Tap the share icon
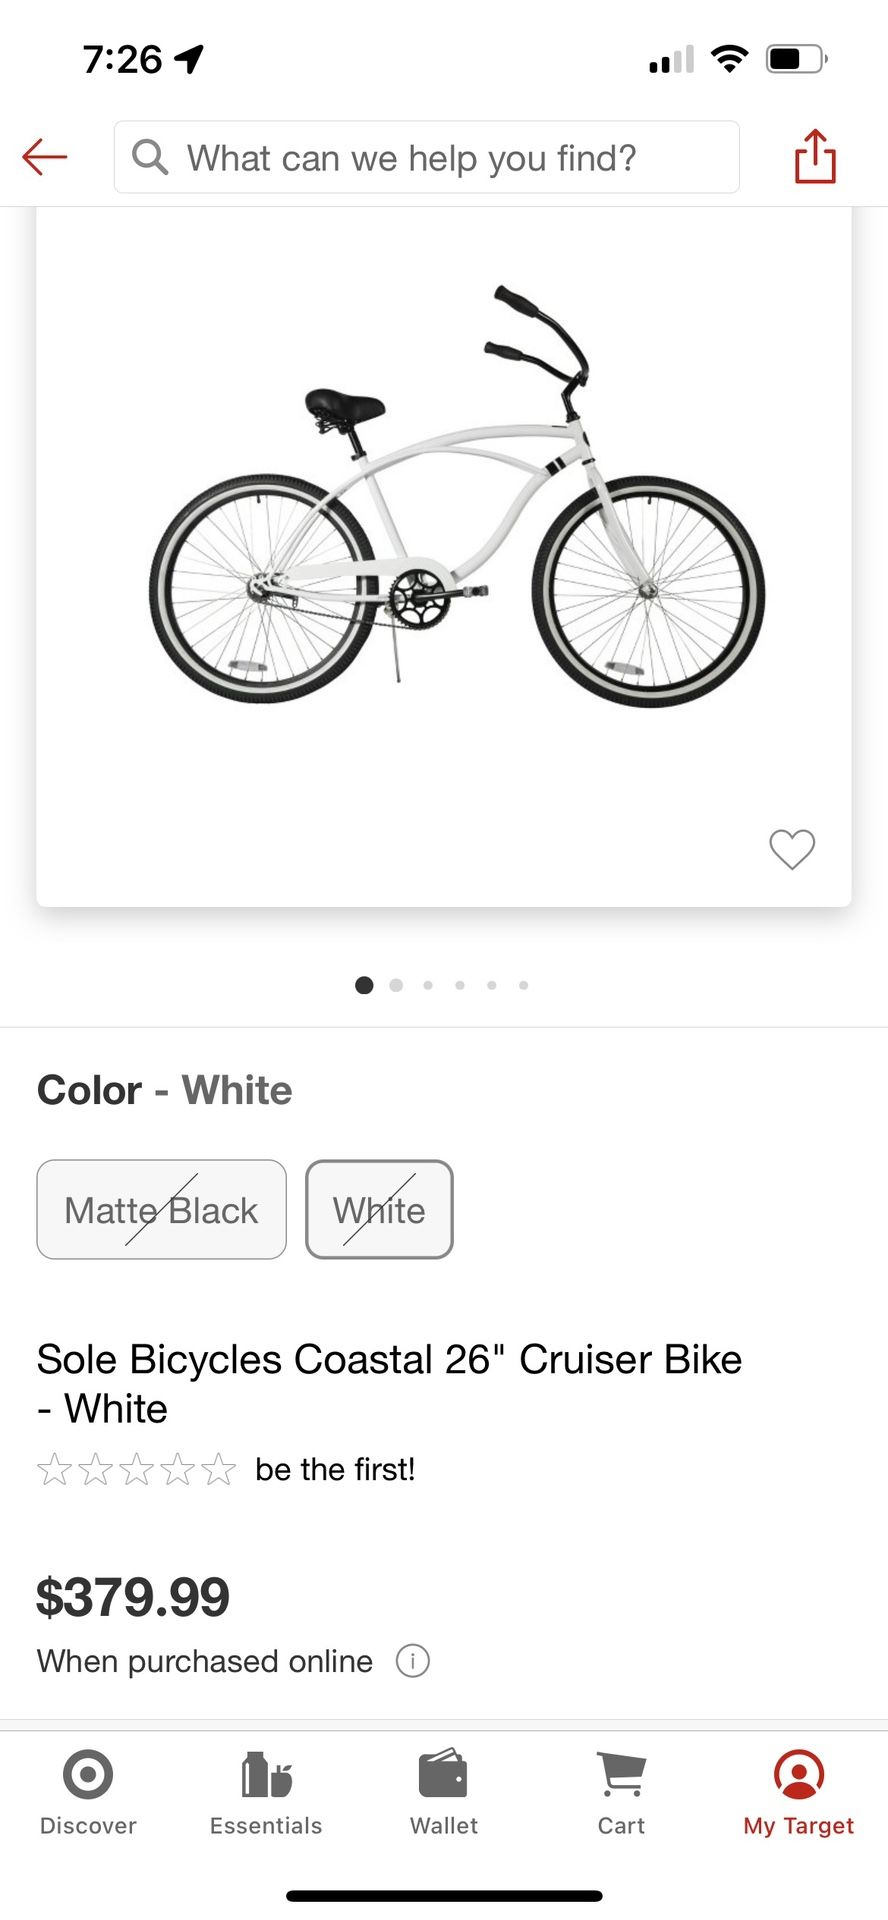The image size is (888, 1920). pos(815,157)
